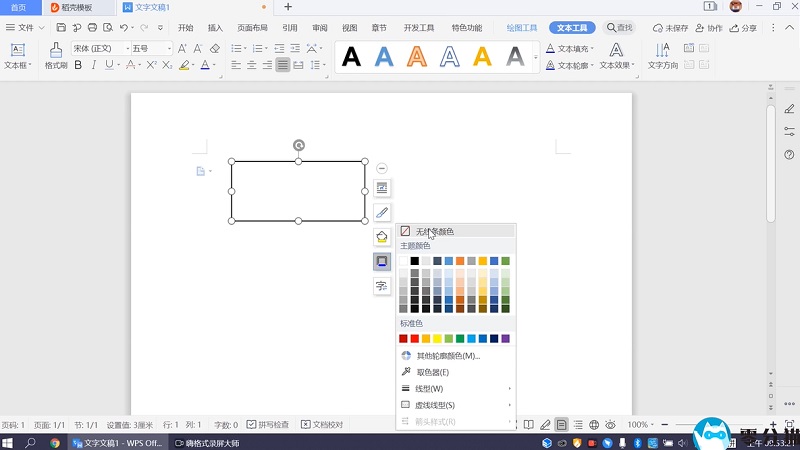
Task: Click the layout options icon beside shape
Action: [x=382, y=188]
